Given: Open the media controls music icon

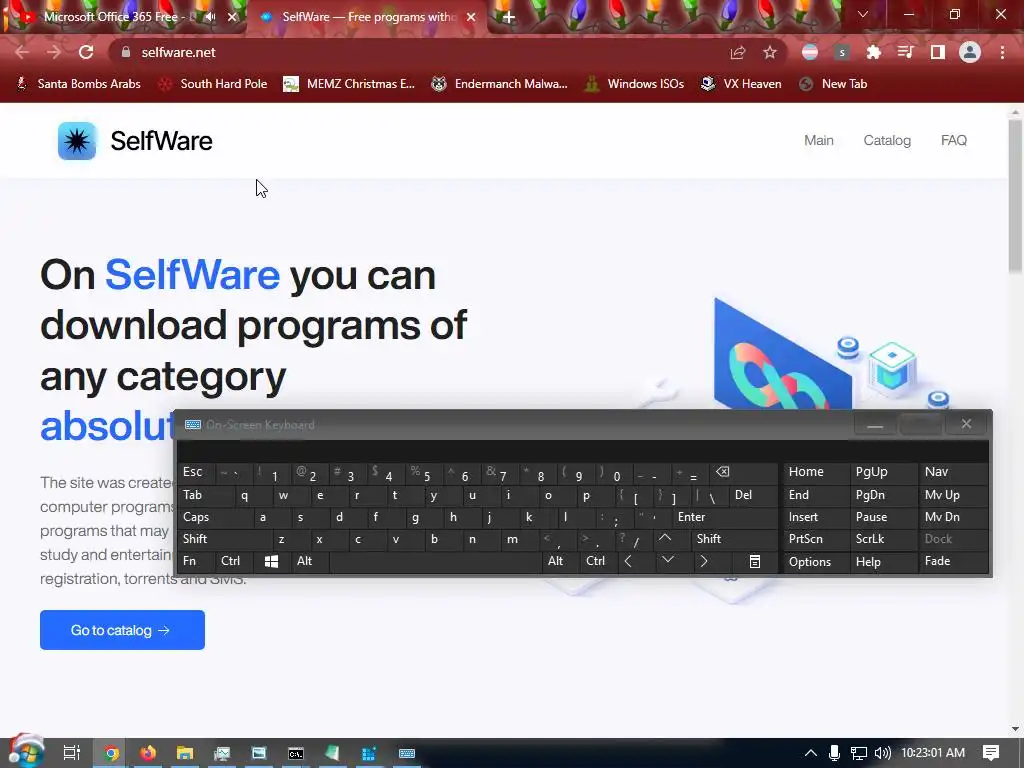Looking at the screenshot, I should 905,52.
